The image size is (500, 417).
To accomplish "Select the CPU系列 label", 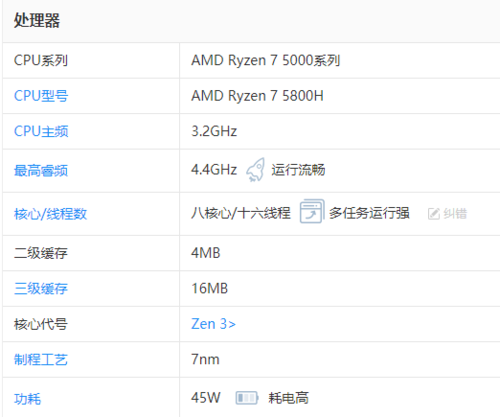I will coord(41,61).
